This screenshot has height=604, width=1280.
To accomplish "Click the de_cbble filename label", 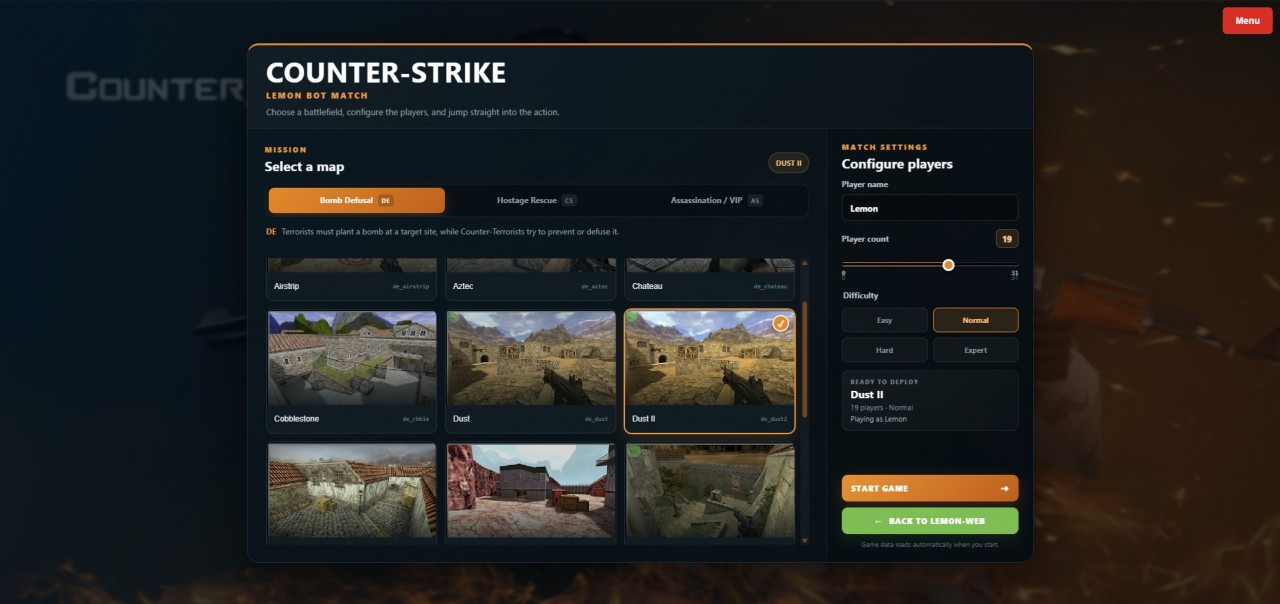I will [x=416, y=419].
